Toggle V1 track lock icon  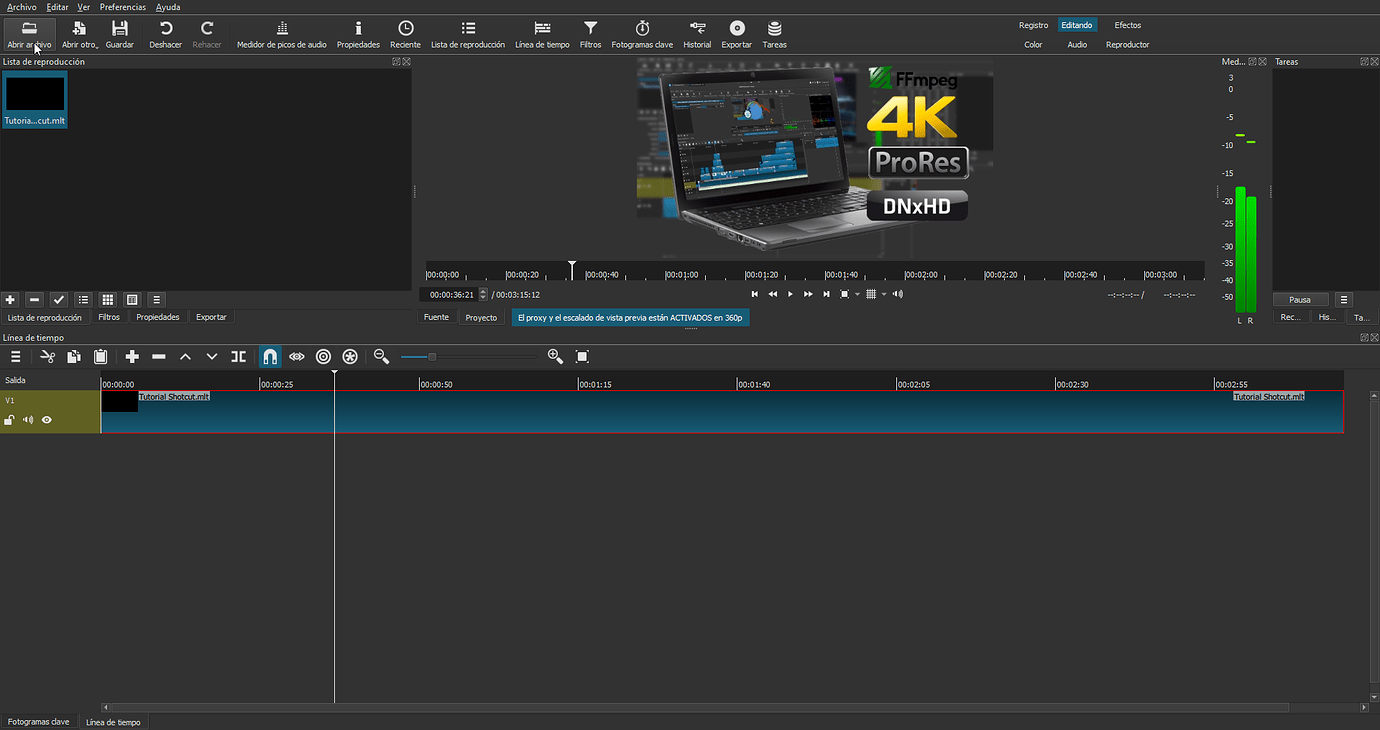point(10,420)
